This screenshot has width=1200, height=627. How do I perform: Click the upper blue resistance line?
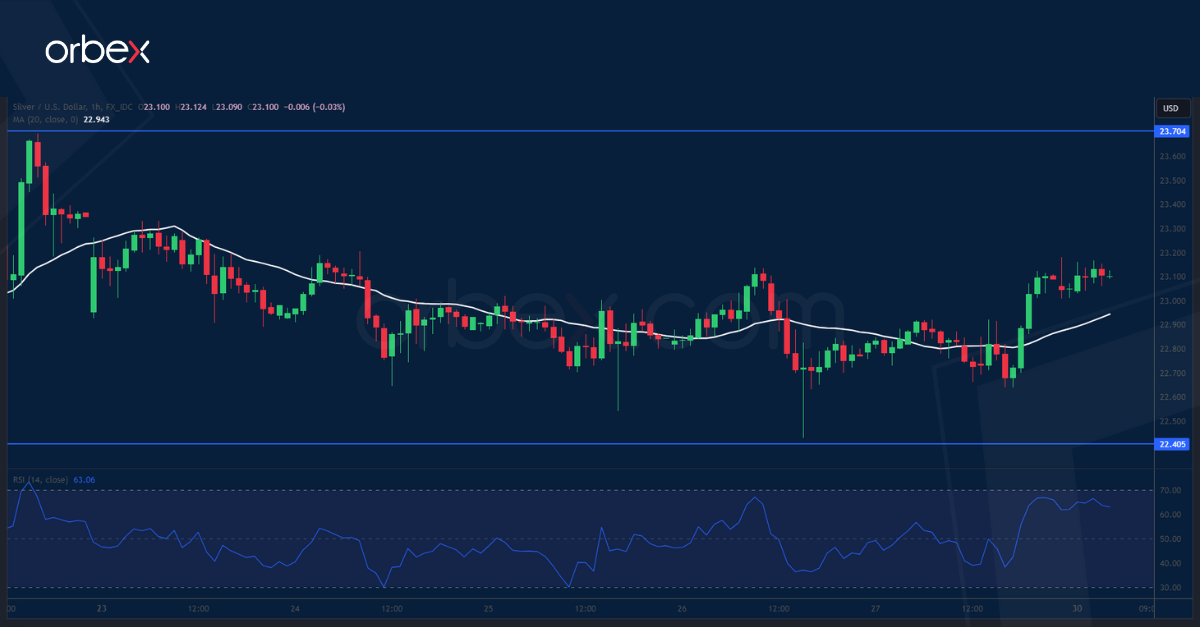tap(600, 131)
